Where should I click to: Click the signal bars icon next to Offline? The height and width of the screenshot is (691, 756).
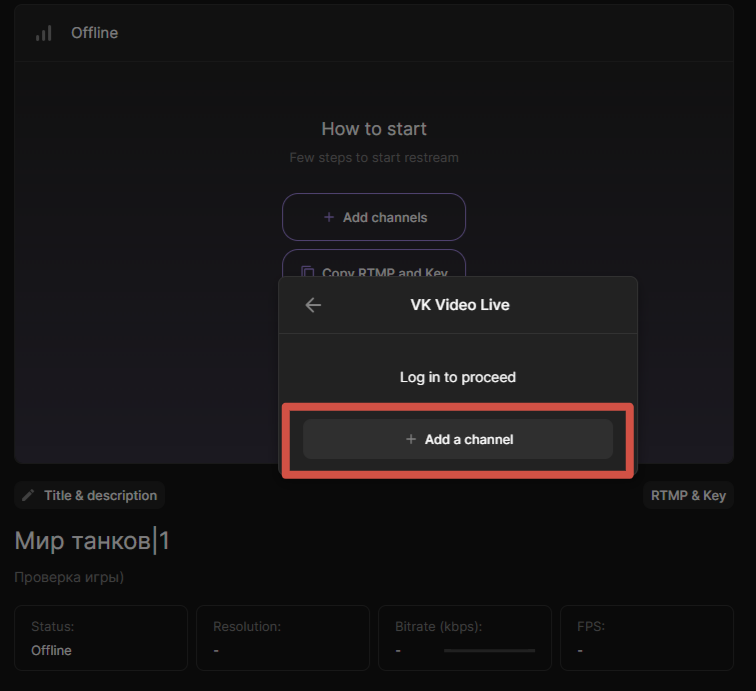44,33
